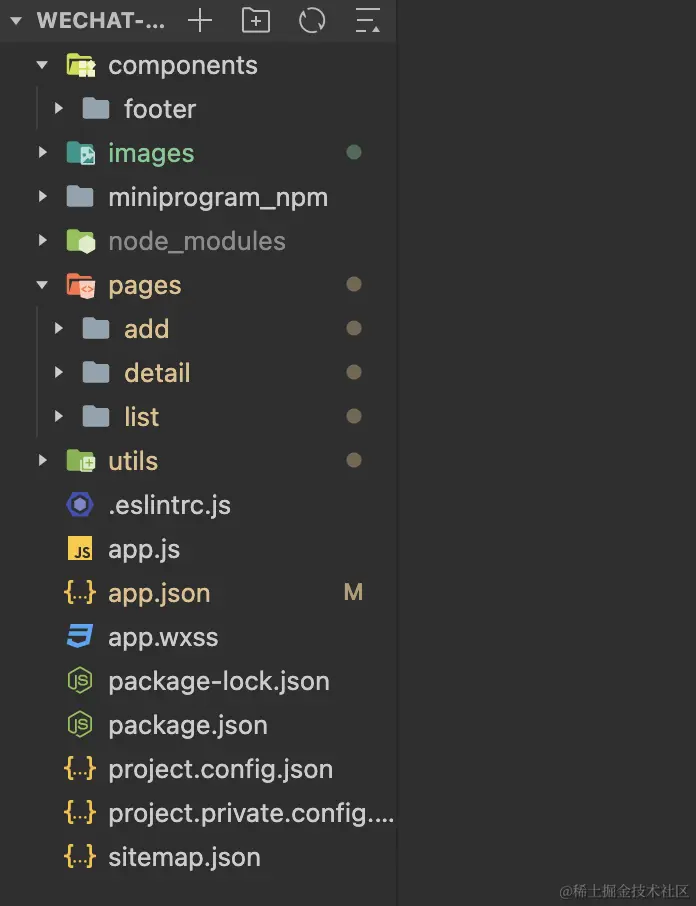696x906 pixels.
Task: Click the detail folder icon
Action: [x=96, y=372]
